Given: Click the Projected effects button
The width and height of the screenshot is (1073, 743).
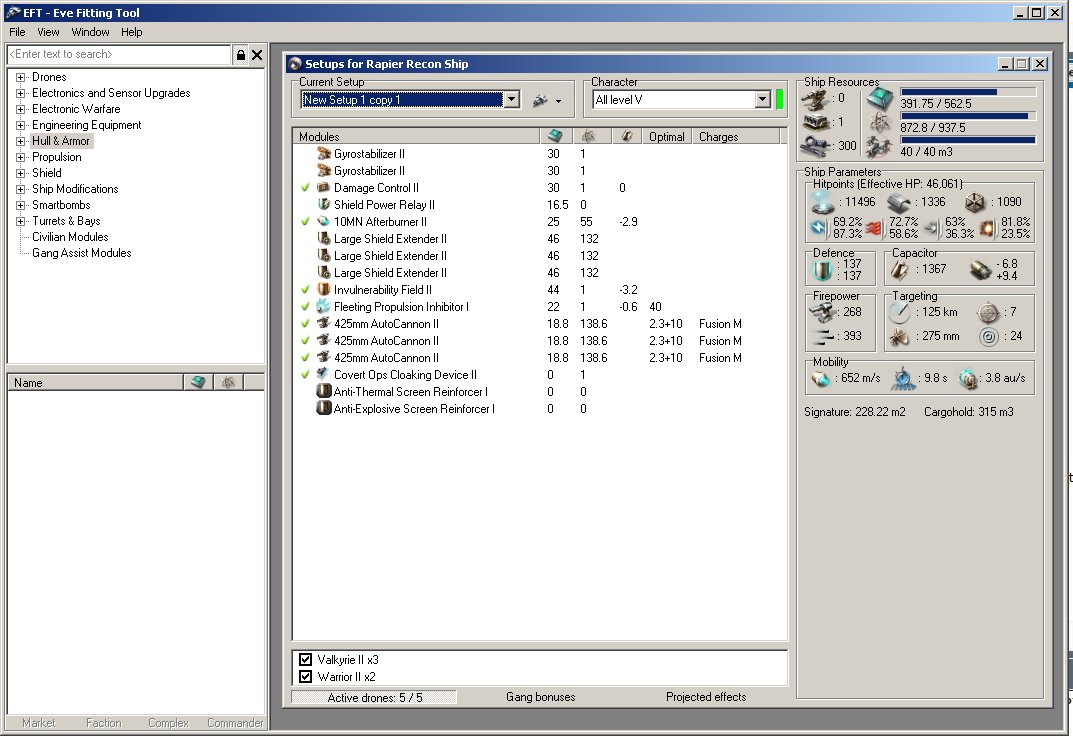Looking at the screenshot, I should pyautogui.click(x=706, y=697).
